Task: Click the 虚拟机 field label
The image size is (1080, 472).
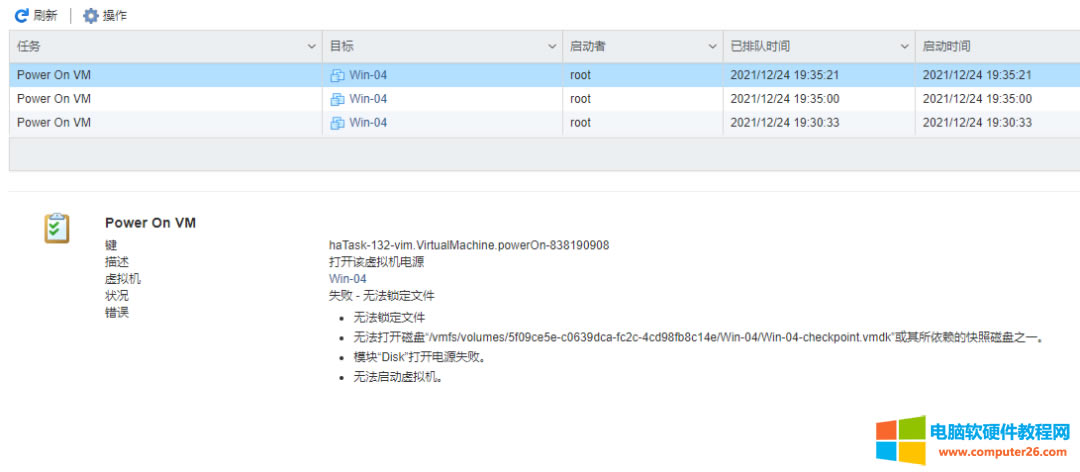Action: 123,279
